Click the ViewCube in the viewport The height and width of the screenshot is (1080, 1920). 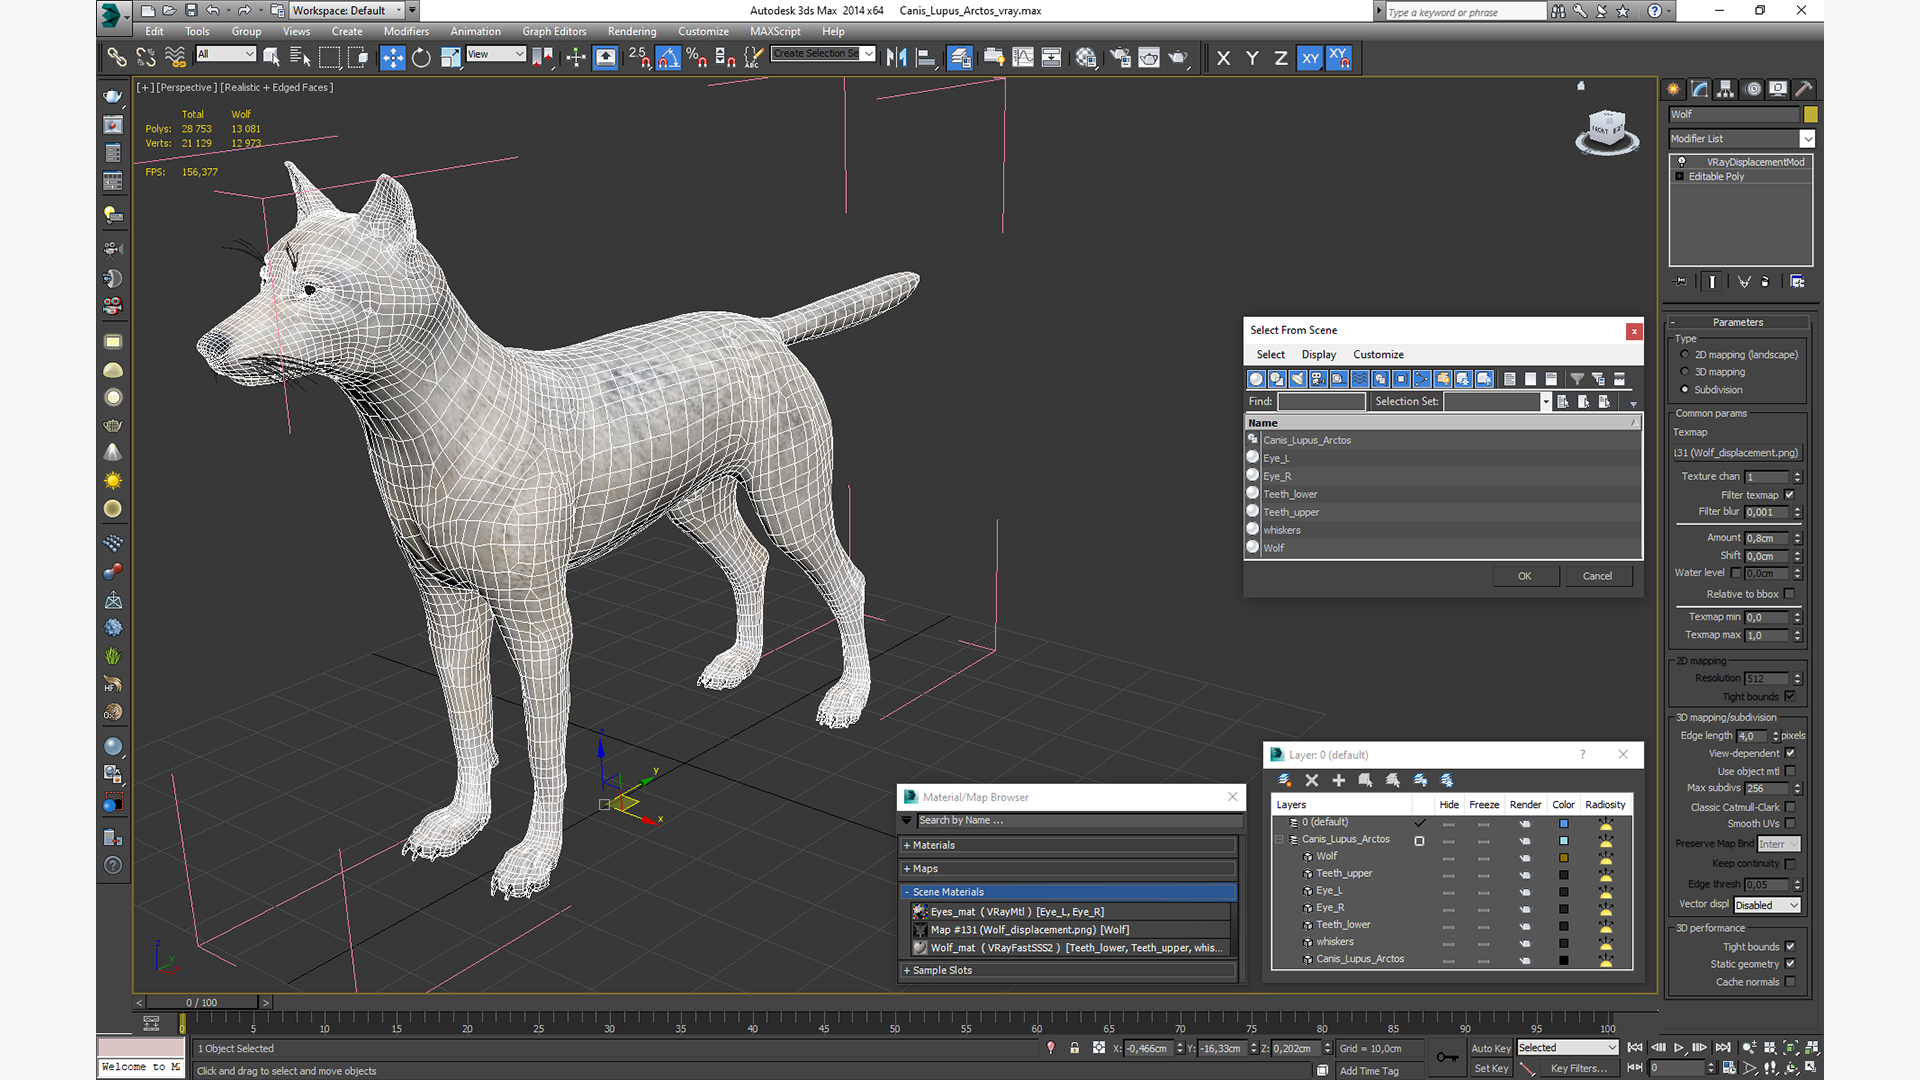pos(1607,131)
